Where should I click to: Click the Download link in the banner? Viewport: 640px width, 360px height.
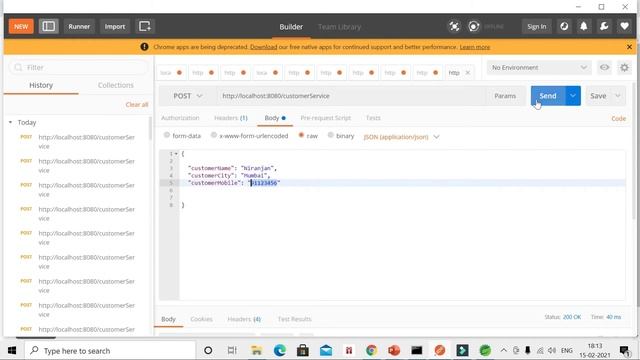click(x=263, y=47)
